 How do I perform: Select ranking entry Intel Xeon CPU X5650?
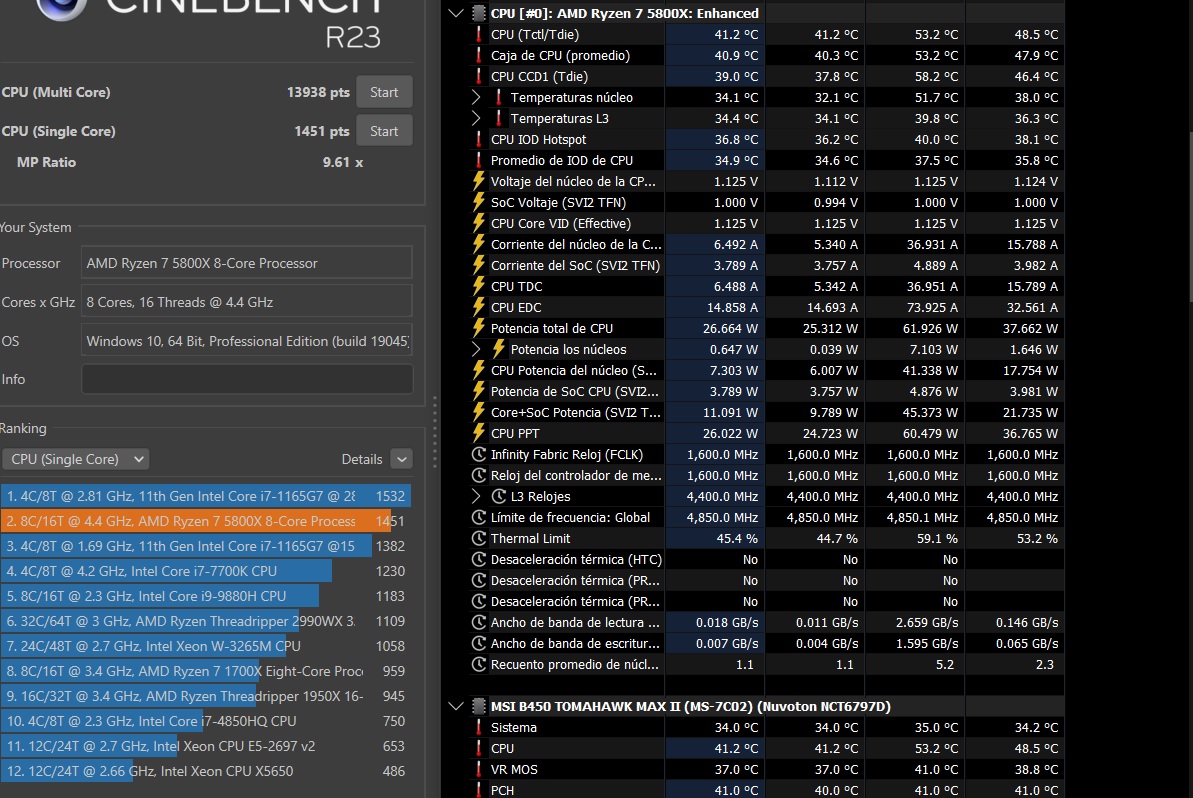206,771
